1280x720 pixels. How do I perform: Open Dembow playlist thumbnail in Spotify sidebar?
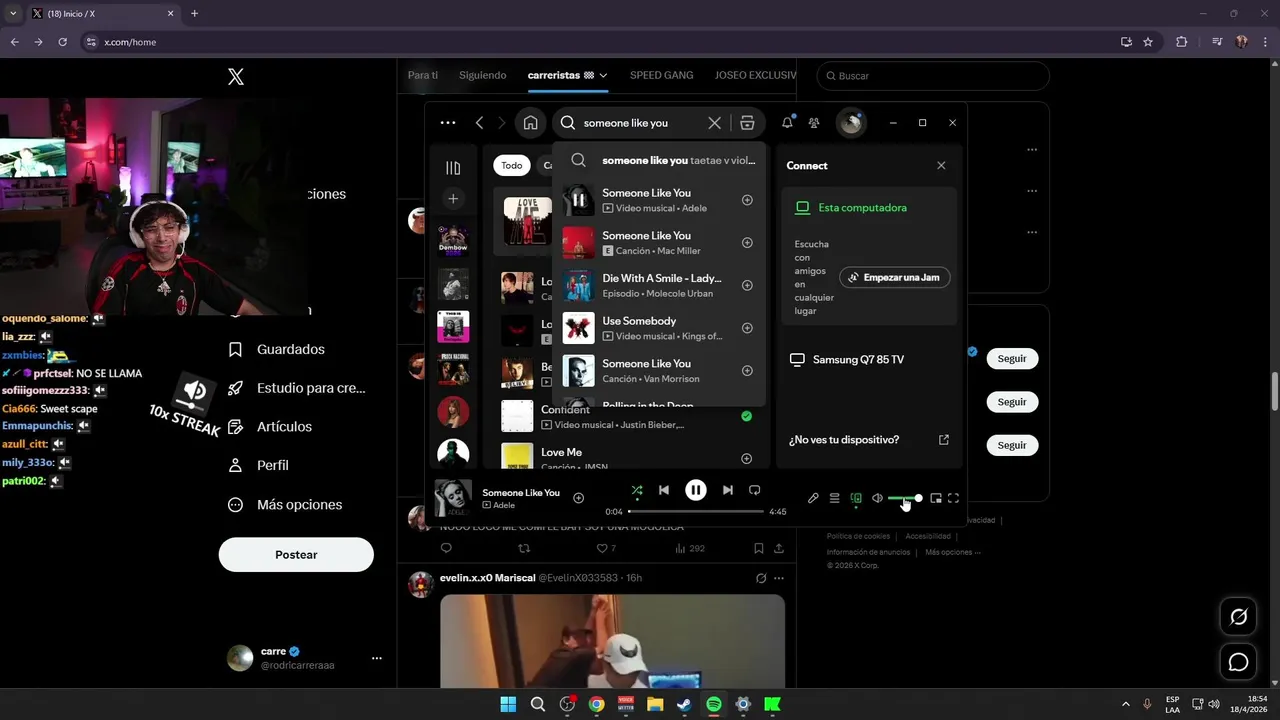453,241
